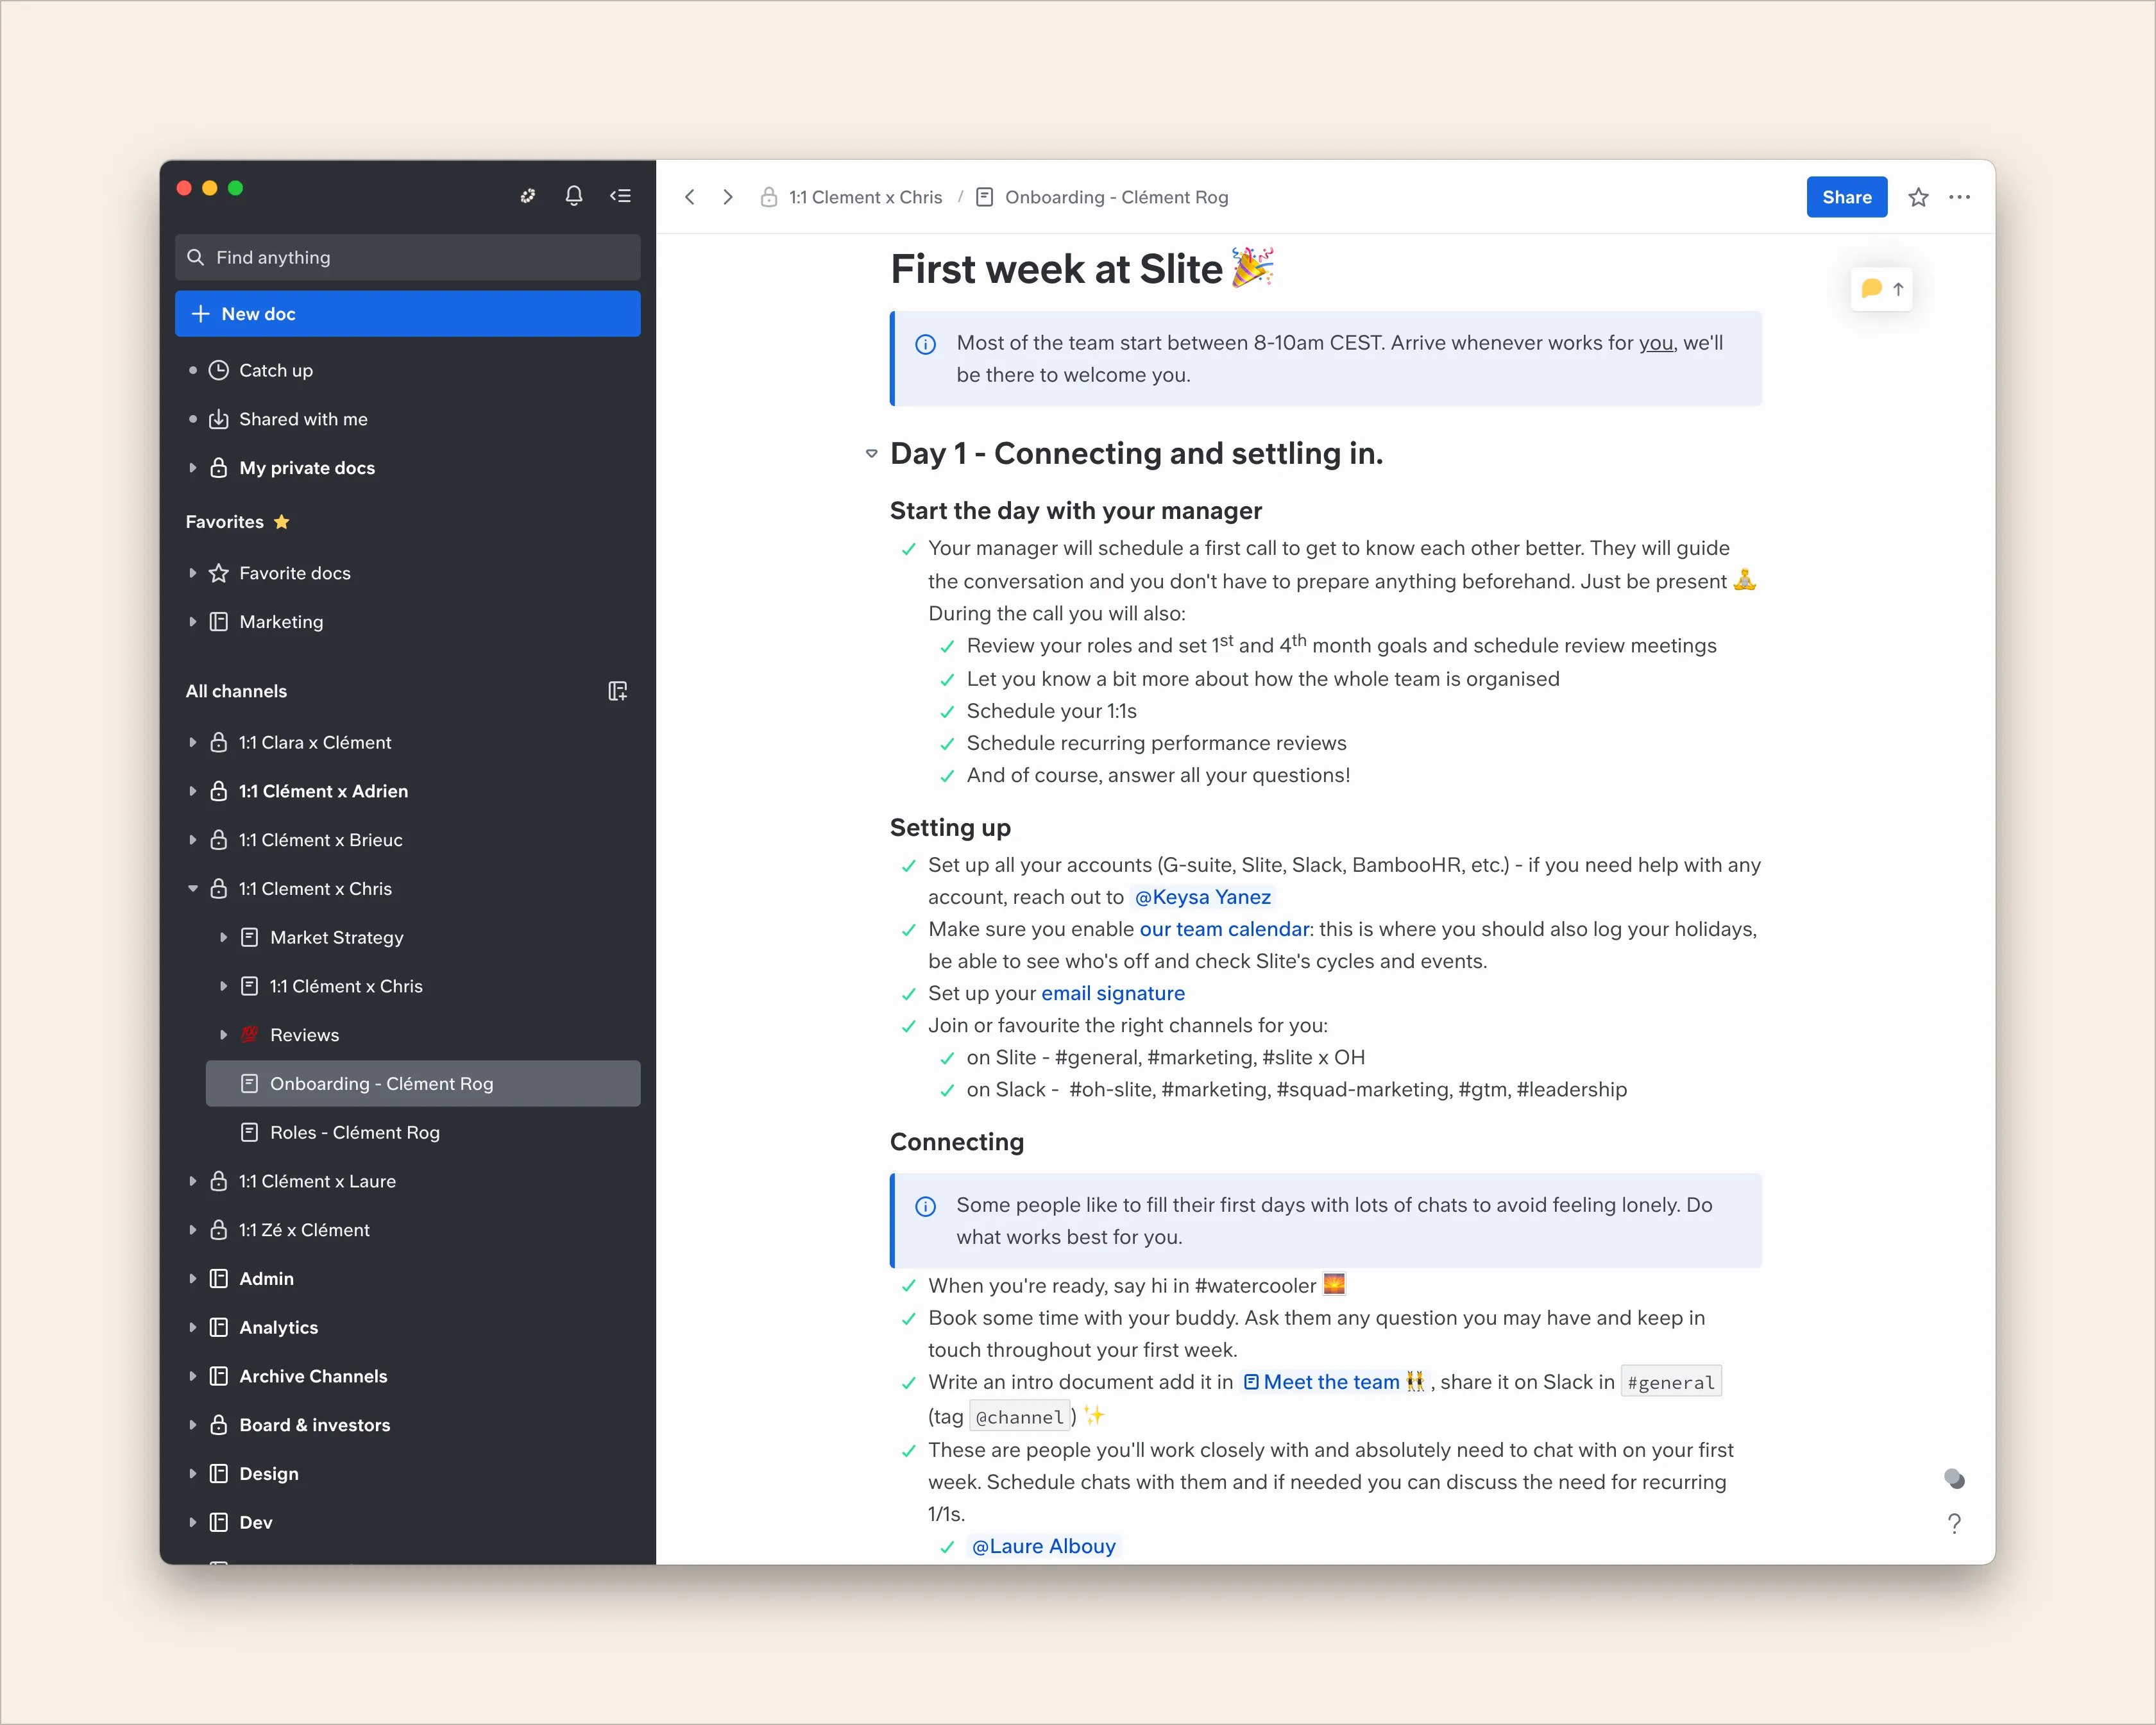Select Onboarding - Clément Rog in sidebar
This screenshot has width=2156, height=1725.
click(423, 1084)
